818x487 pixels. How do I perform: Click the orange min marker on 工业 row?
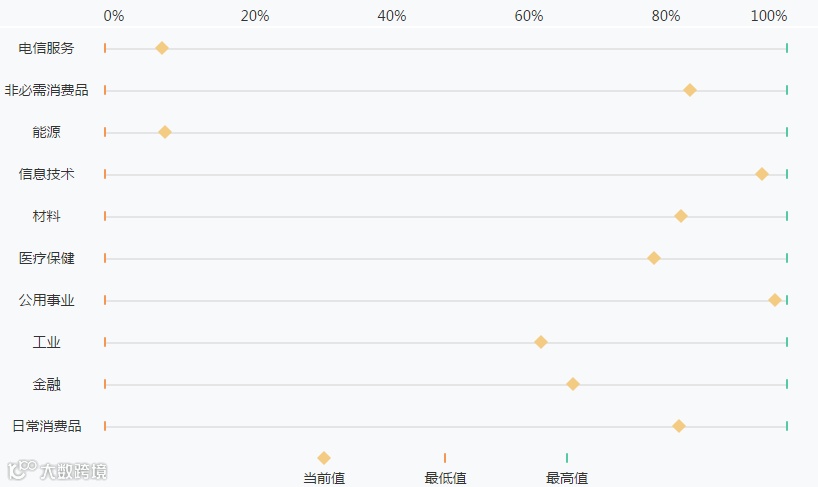point(105,342)
